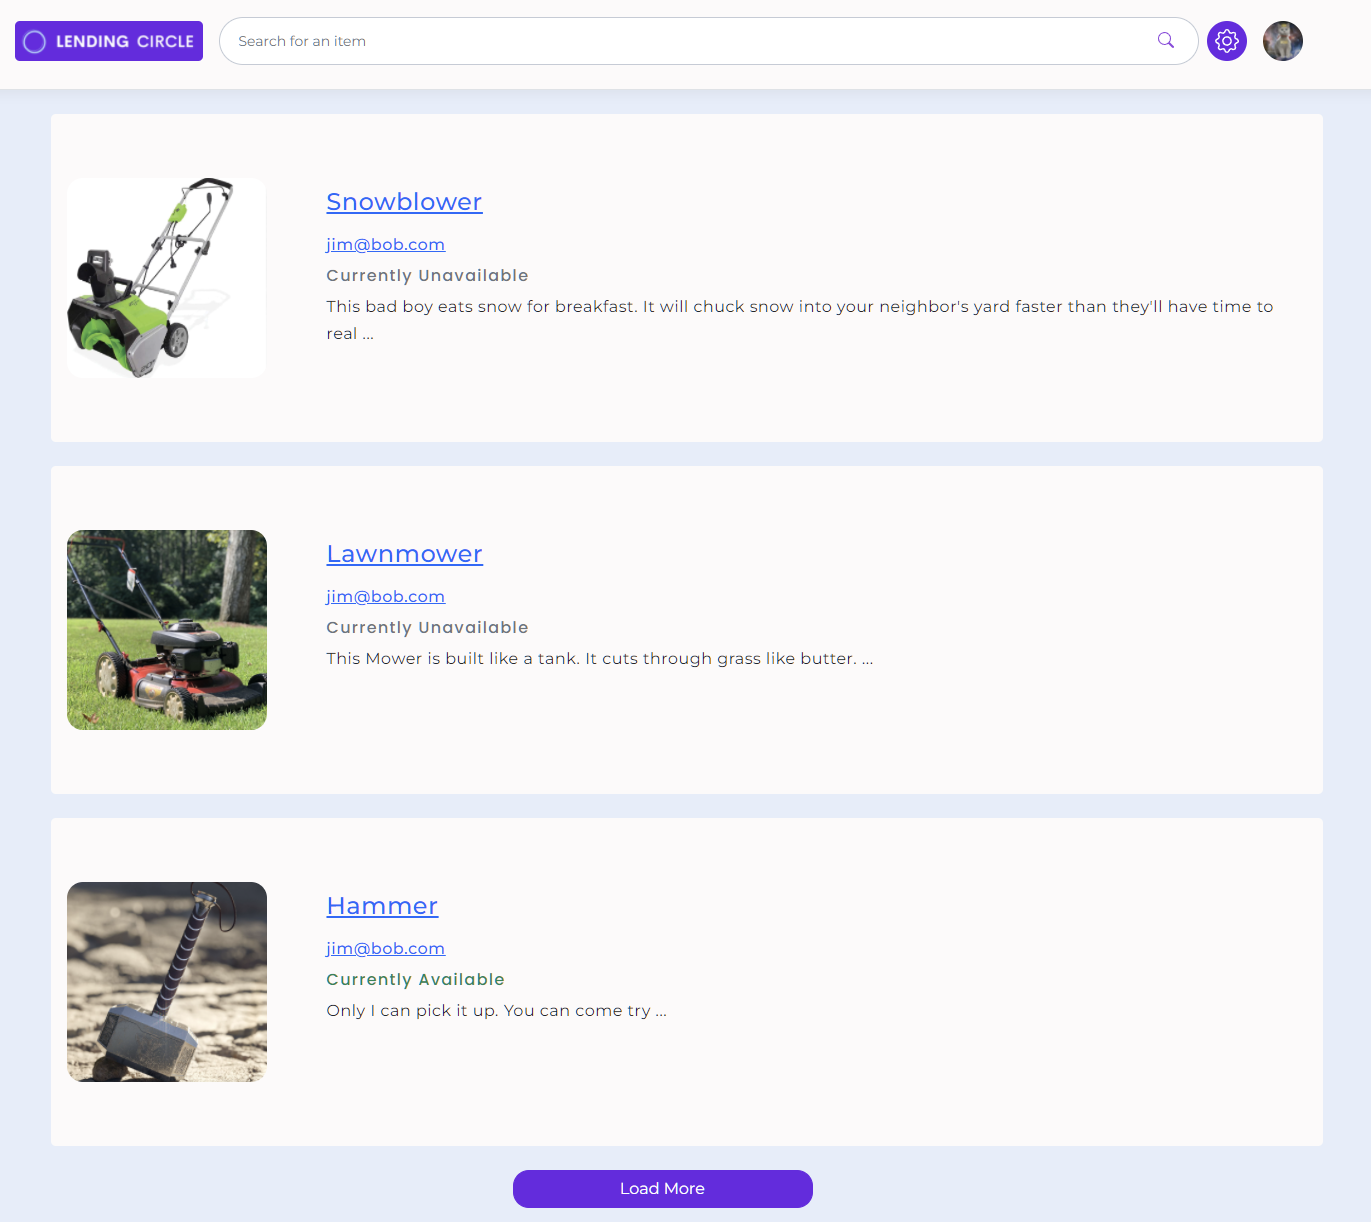The width and height of the screenshot is (1371, 1222).
Task: View the Hammer title link
Action: [x=382, y=906]
